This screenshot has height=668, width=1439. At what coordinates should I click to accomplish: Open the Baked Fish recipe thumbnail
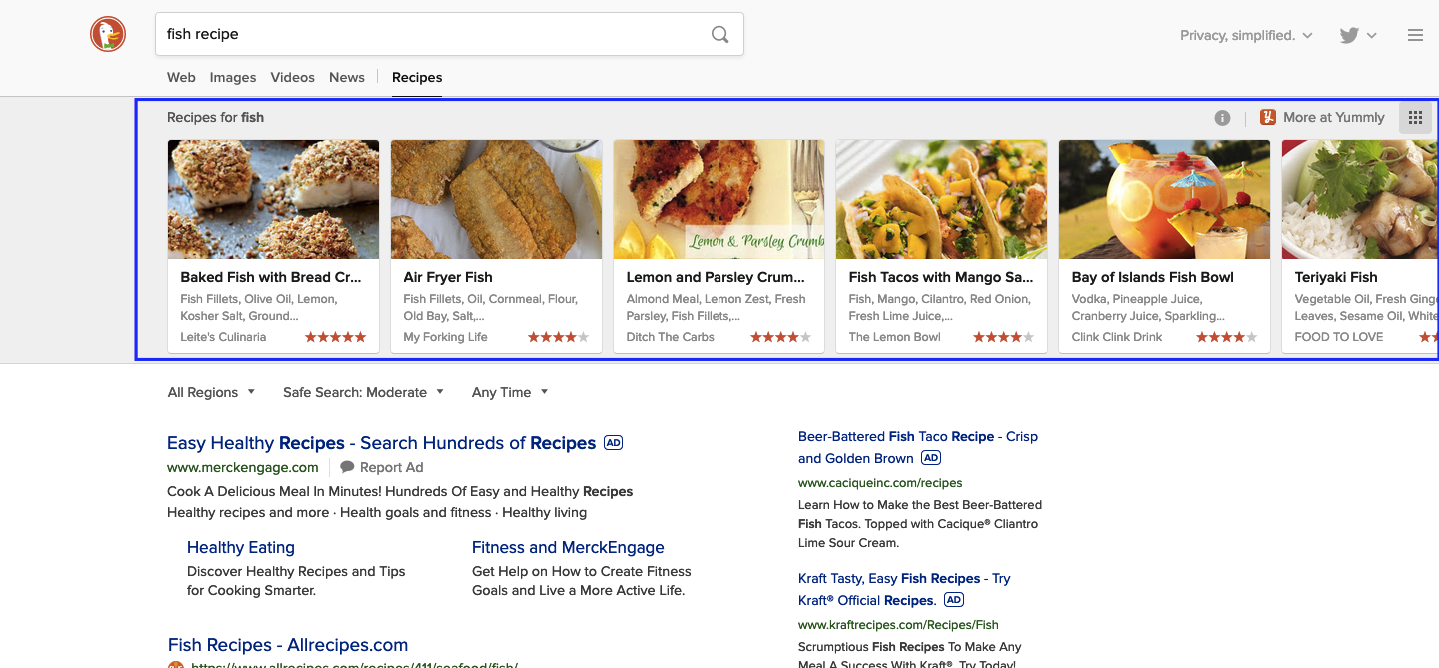pyautogui.click(x=272, y=199)
